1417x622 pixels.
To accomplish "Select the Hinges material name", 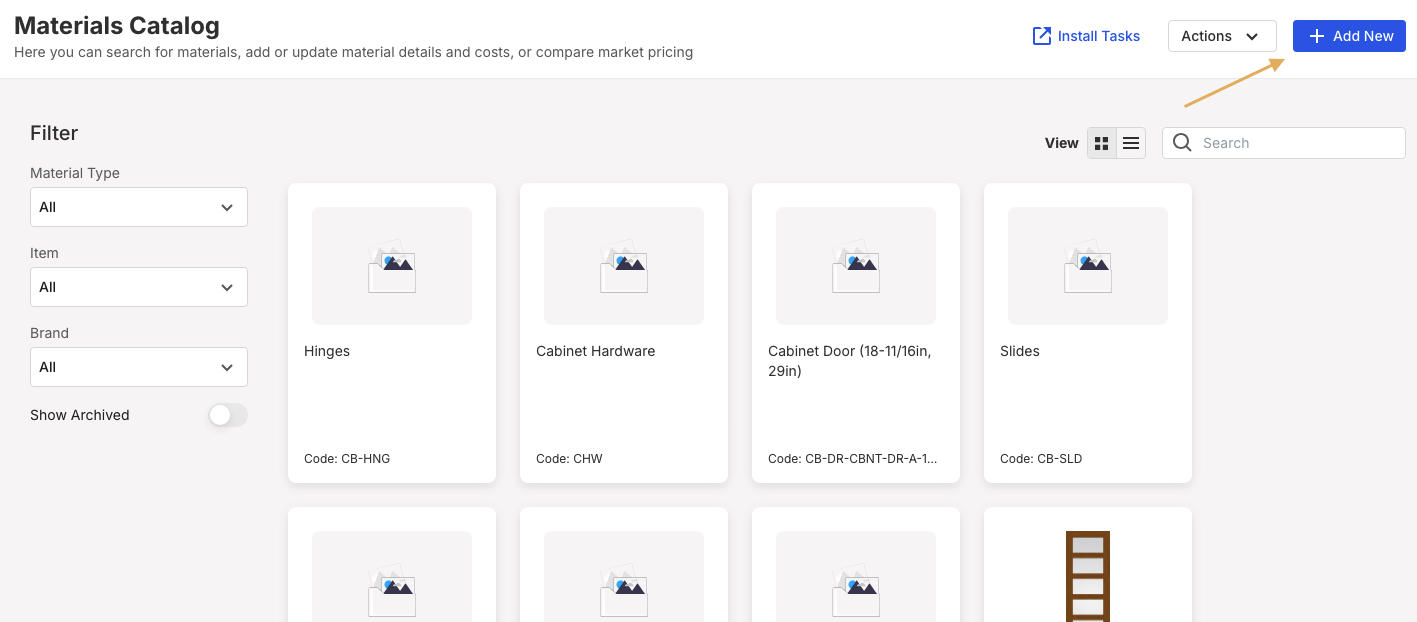I will coord(327,351).
